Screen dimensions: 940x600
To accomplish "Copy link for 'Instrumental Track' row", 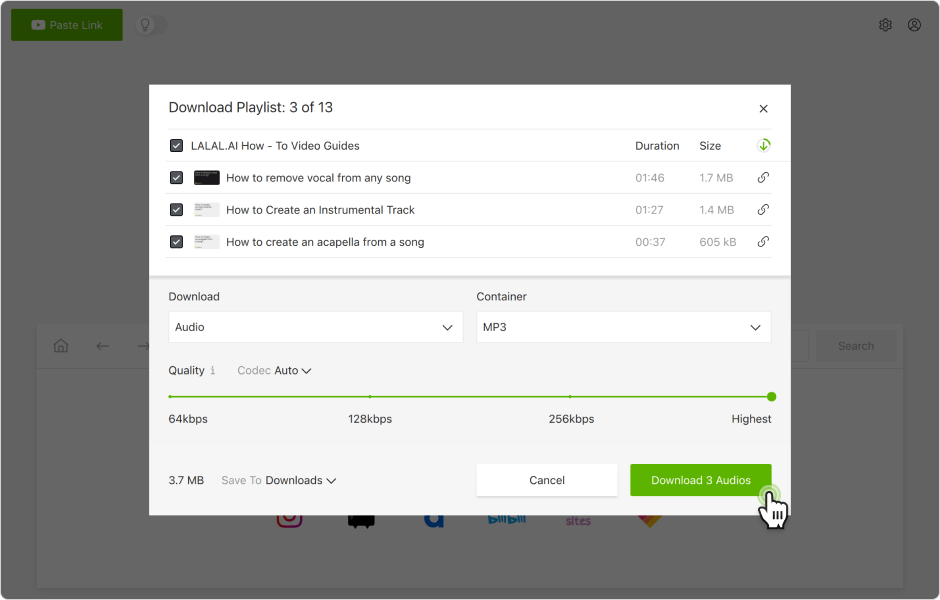I will tap(763, 210).
